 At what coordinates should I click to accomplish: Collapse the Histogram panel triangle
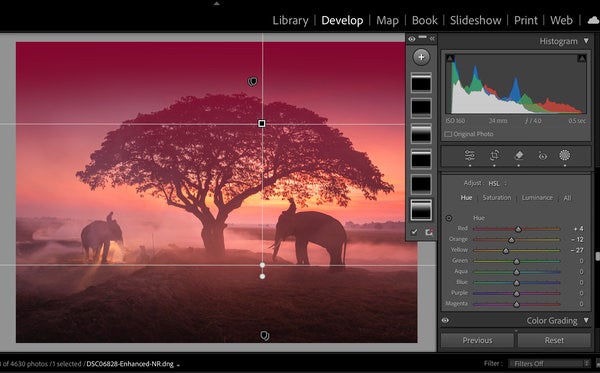(586, 41)
